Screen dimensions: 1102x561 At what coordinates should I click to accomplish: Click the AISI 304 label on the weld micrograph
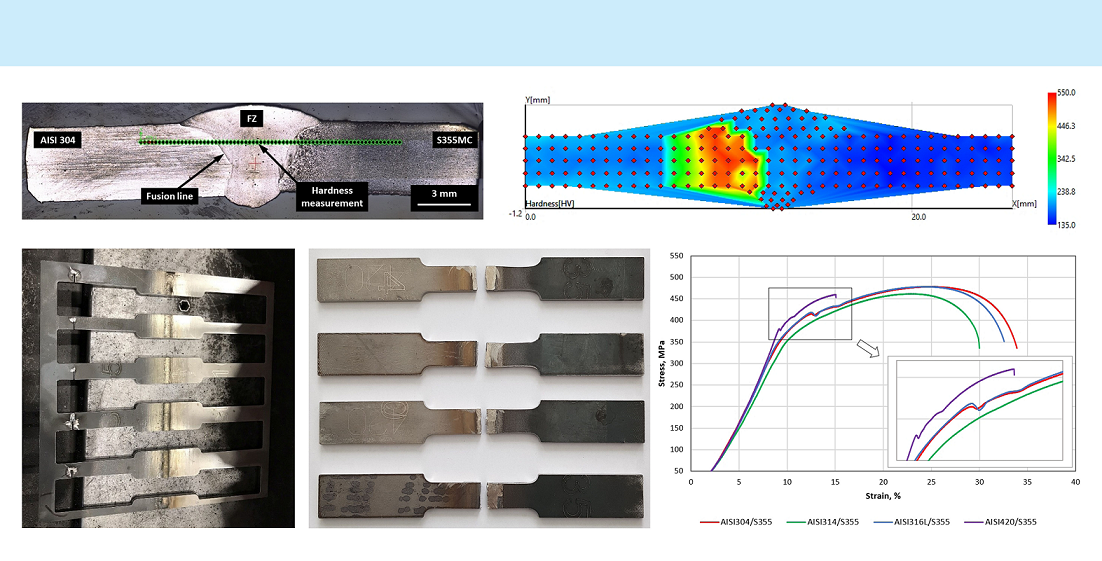(x=57, y=140)
